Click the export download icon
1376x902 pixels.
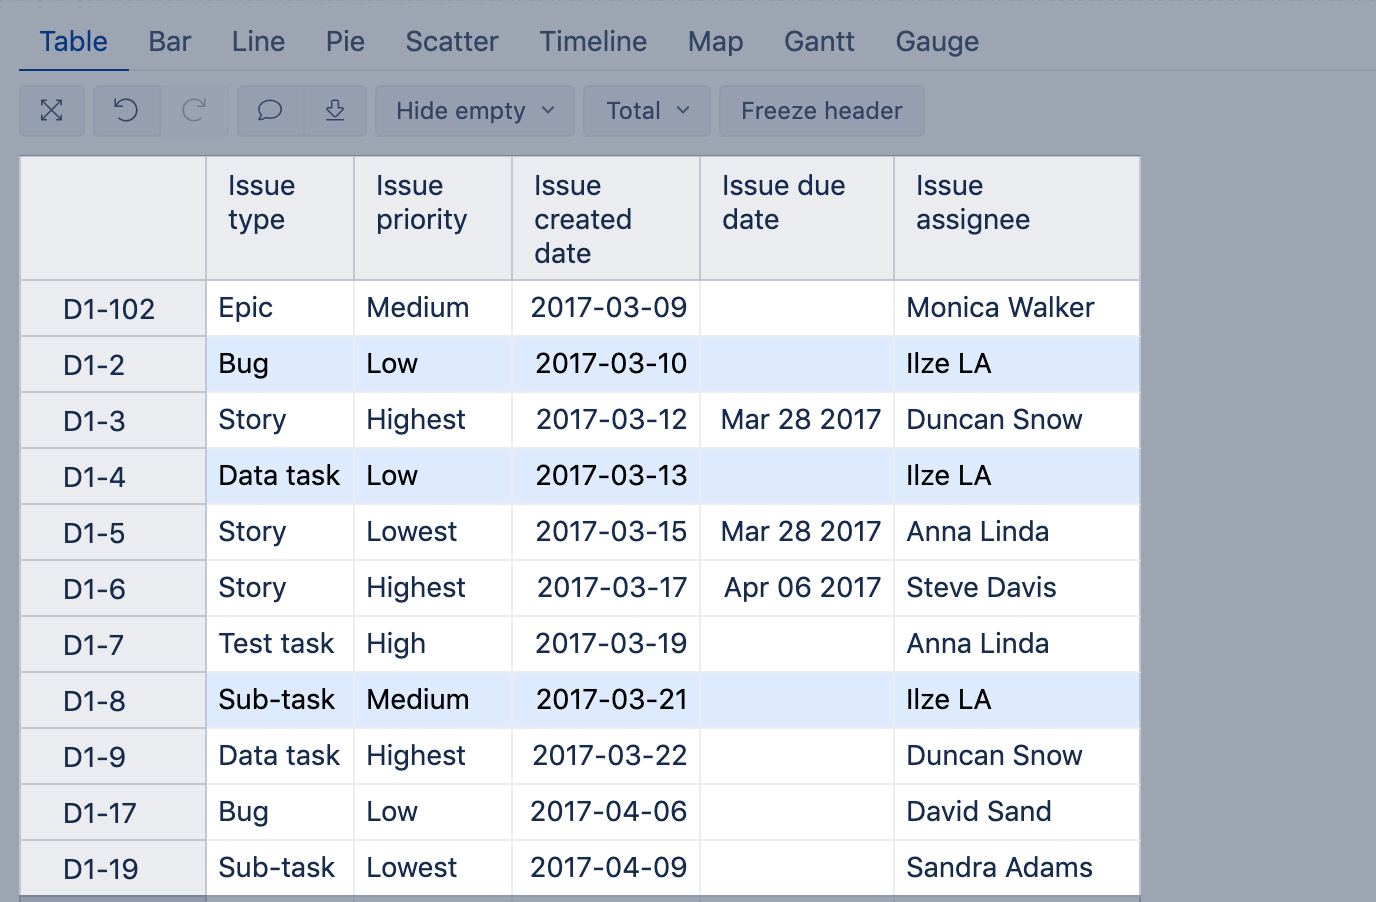pos(335,111)
